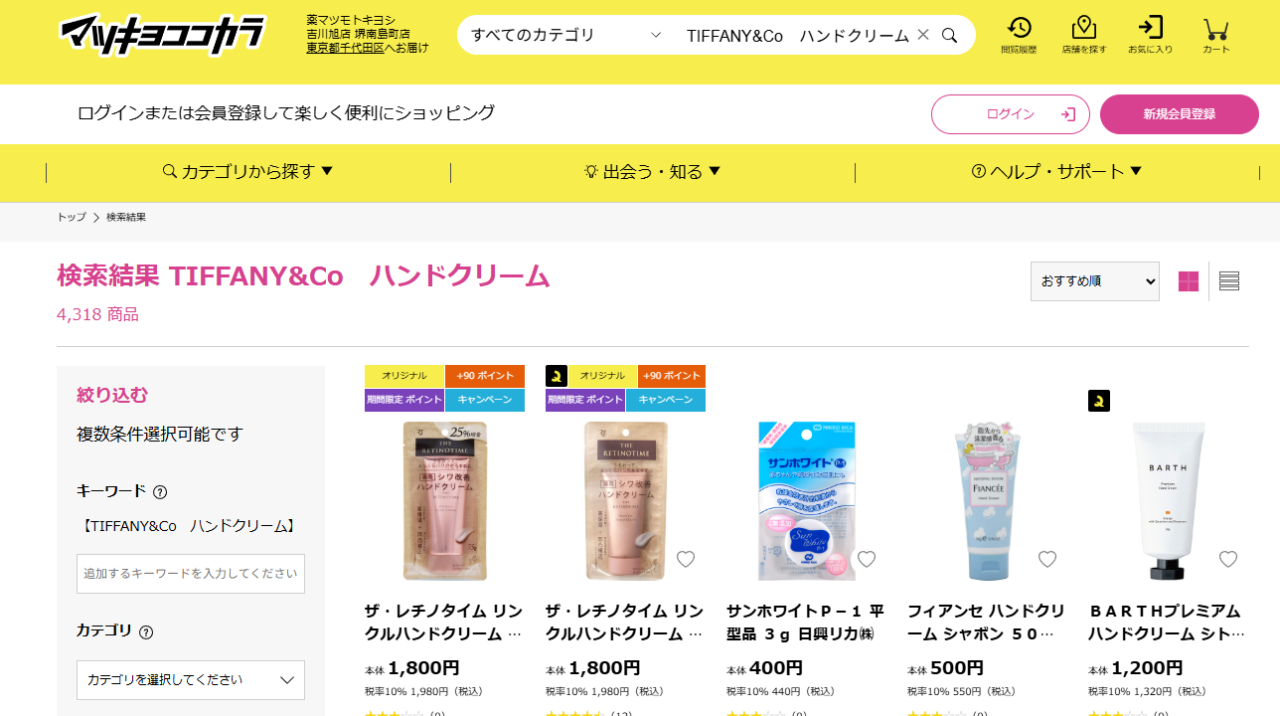Viewport: 1280px width, 716px height.
Task: Click the search magnifier icon
Action: pyautogui.click(x=950, y=35)
